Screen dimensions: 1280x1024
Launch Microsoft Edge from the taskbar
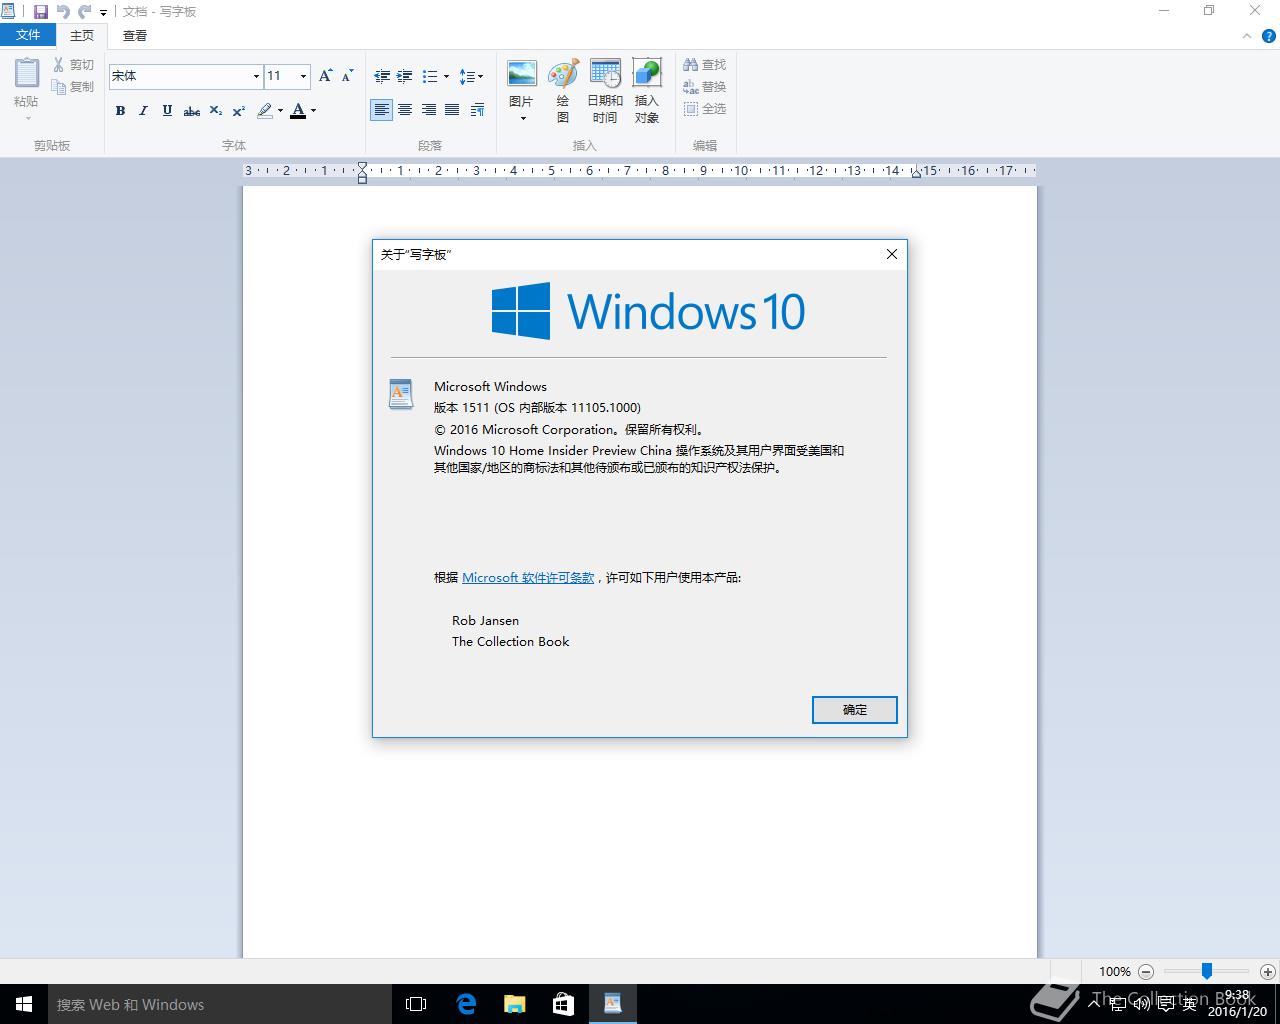[465, 1004]
